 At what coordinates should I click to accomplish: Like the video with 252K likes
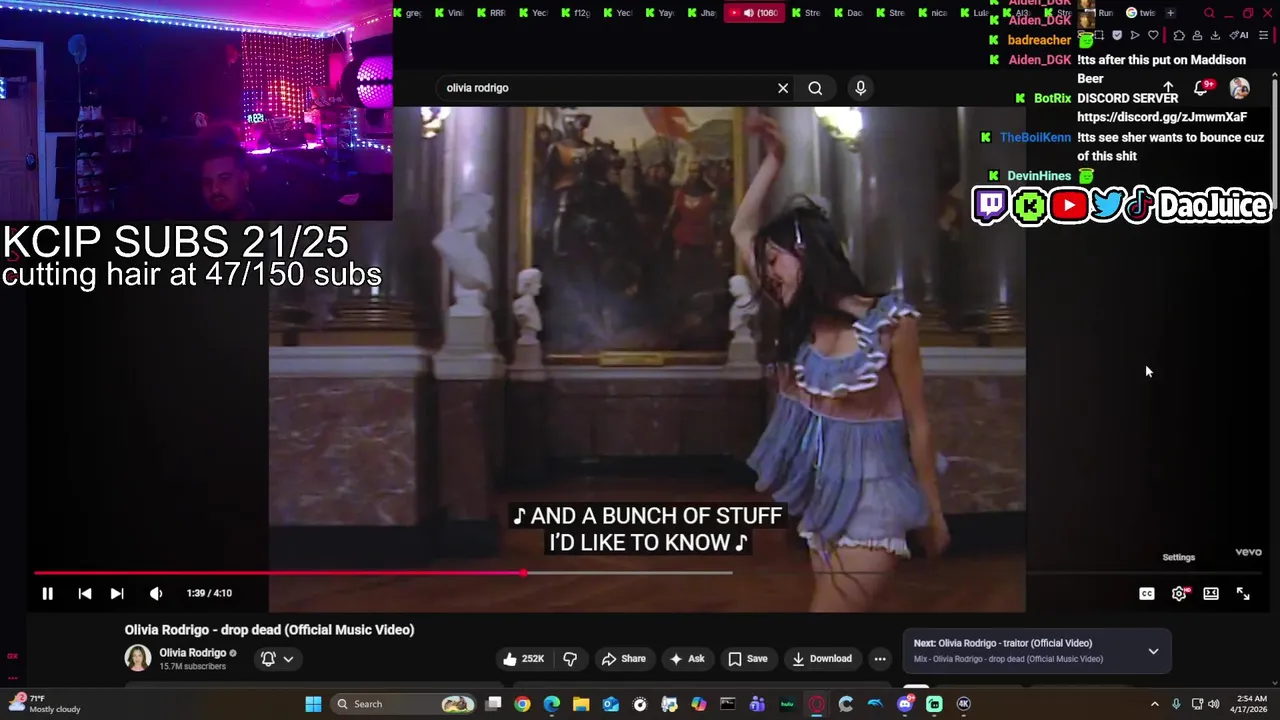[x=524, y=658]
